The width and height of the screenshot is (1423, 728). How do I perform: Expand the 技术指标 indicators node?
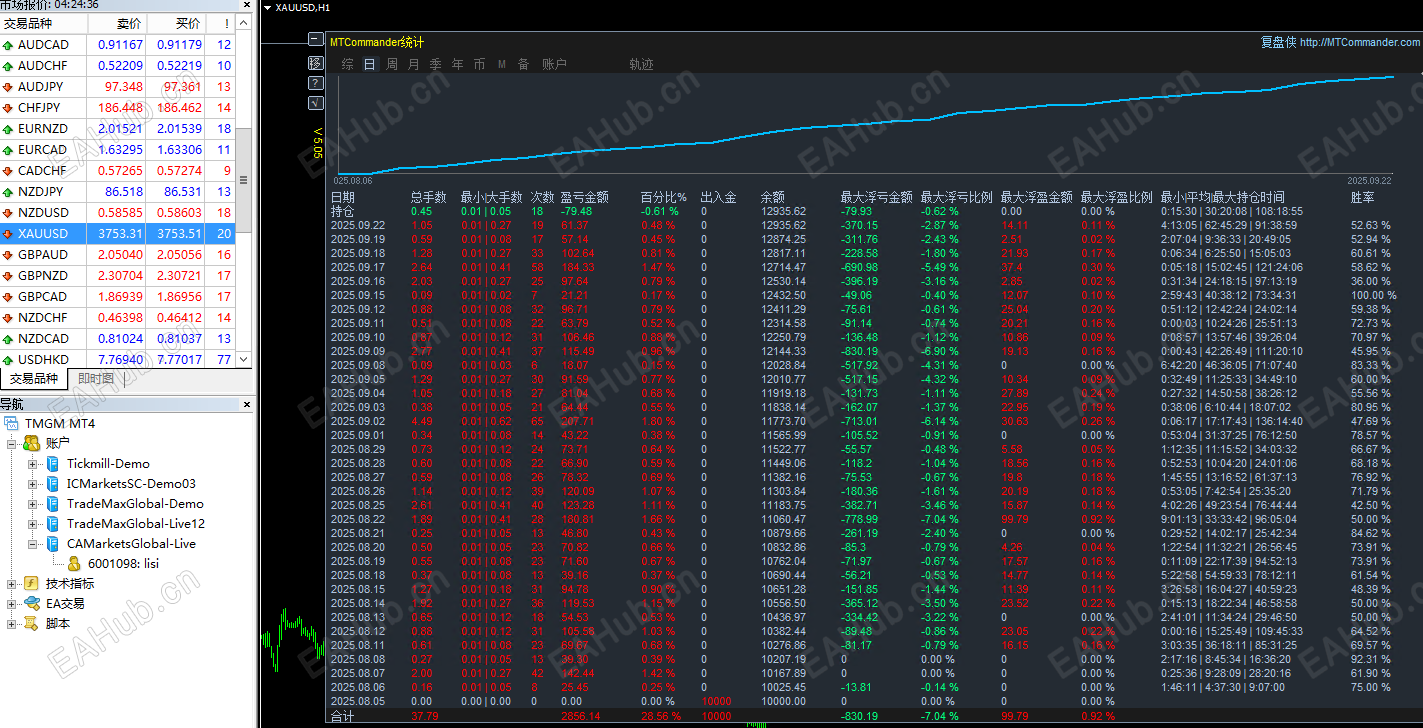[12, 583]
